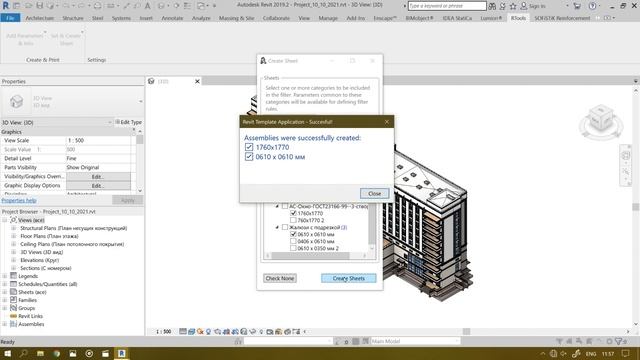Screen dimensions: 640x360
Task: Click the keyword search input field
Action: [x=447, y=6]
